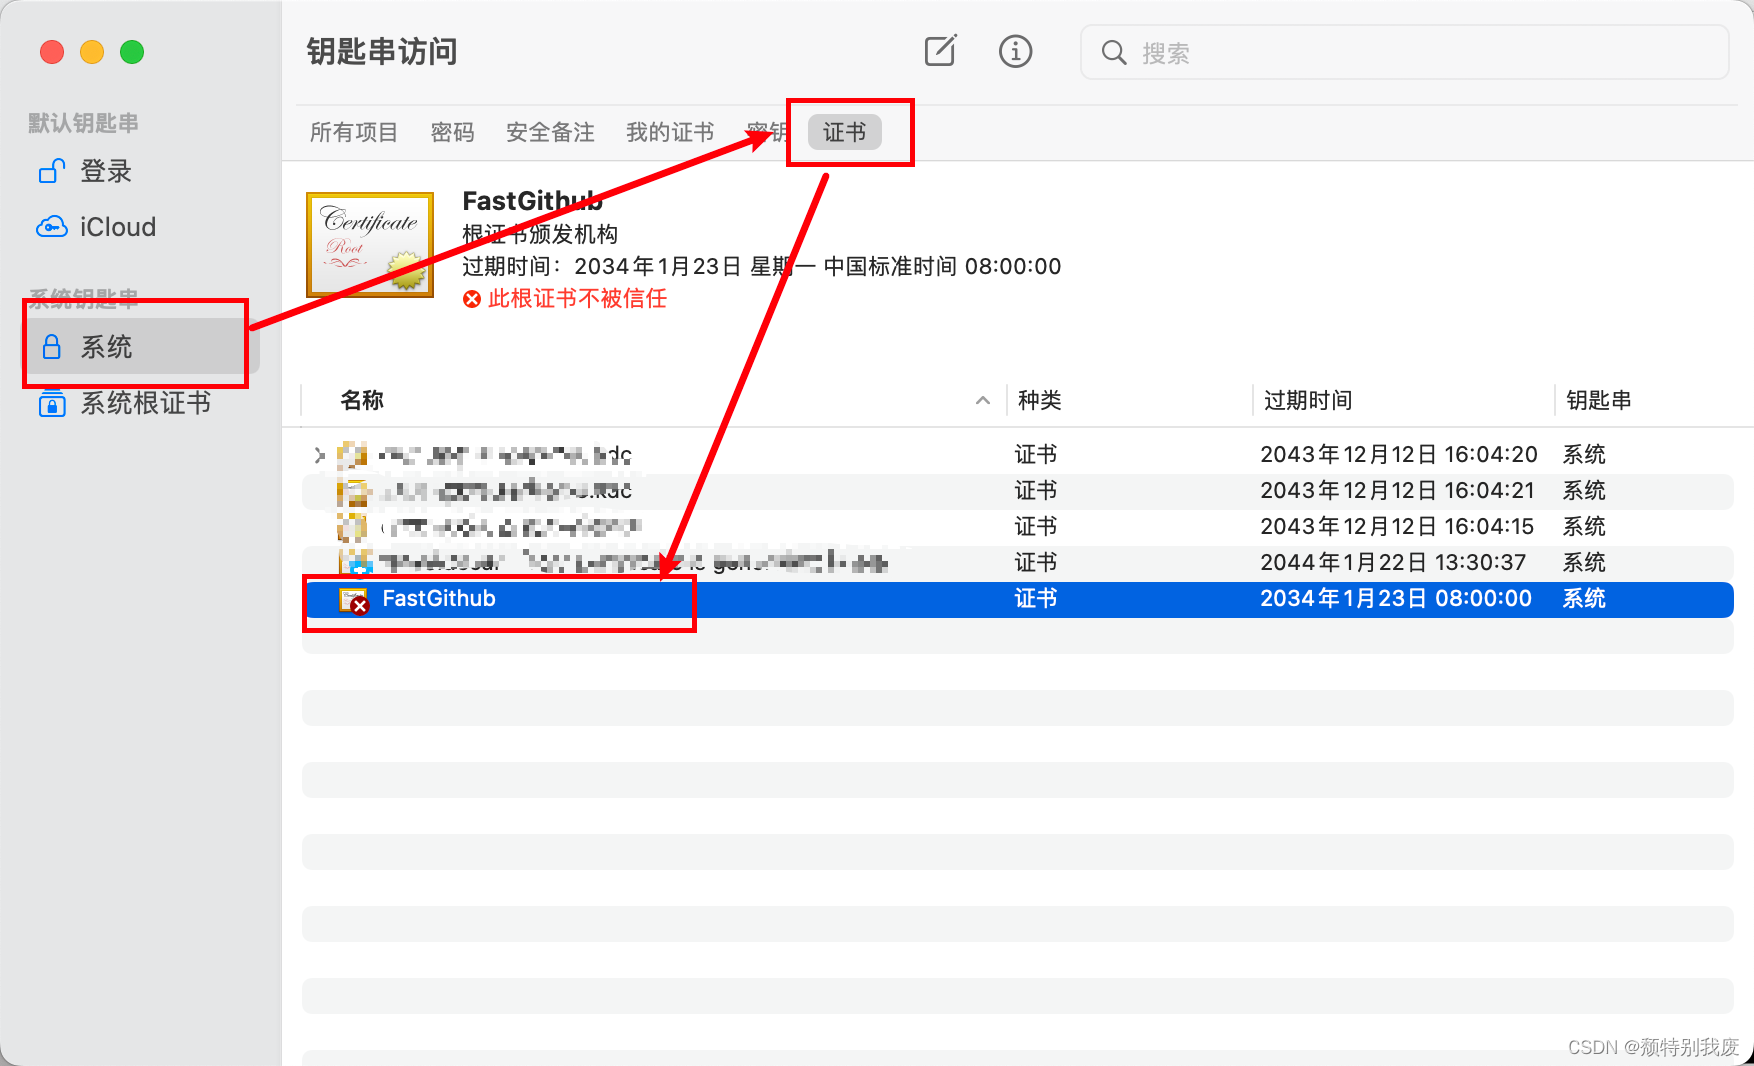This screenshot has width=1754, height=1066.
Task: Switch keychain selection to 登录
Action: tap(106, 171)
